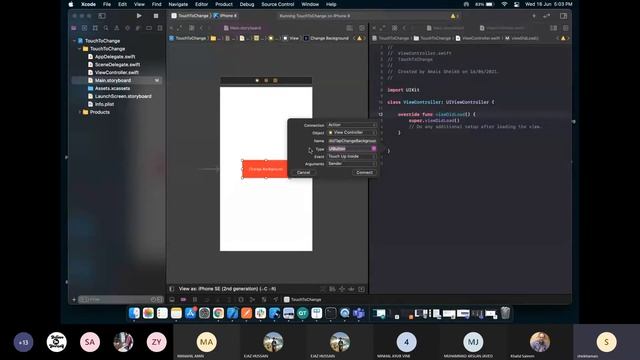Screen dimensions: 640x360
Task: Click Connect in the connection popup
Action: [x=364, y=173]
